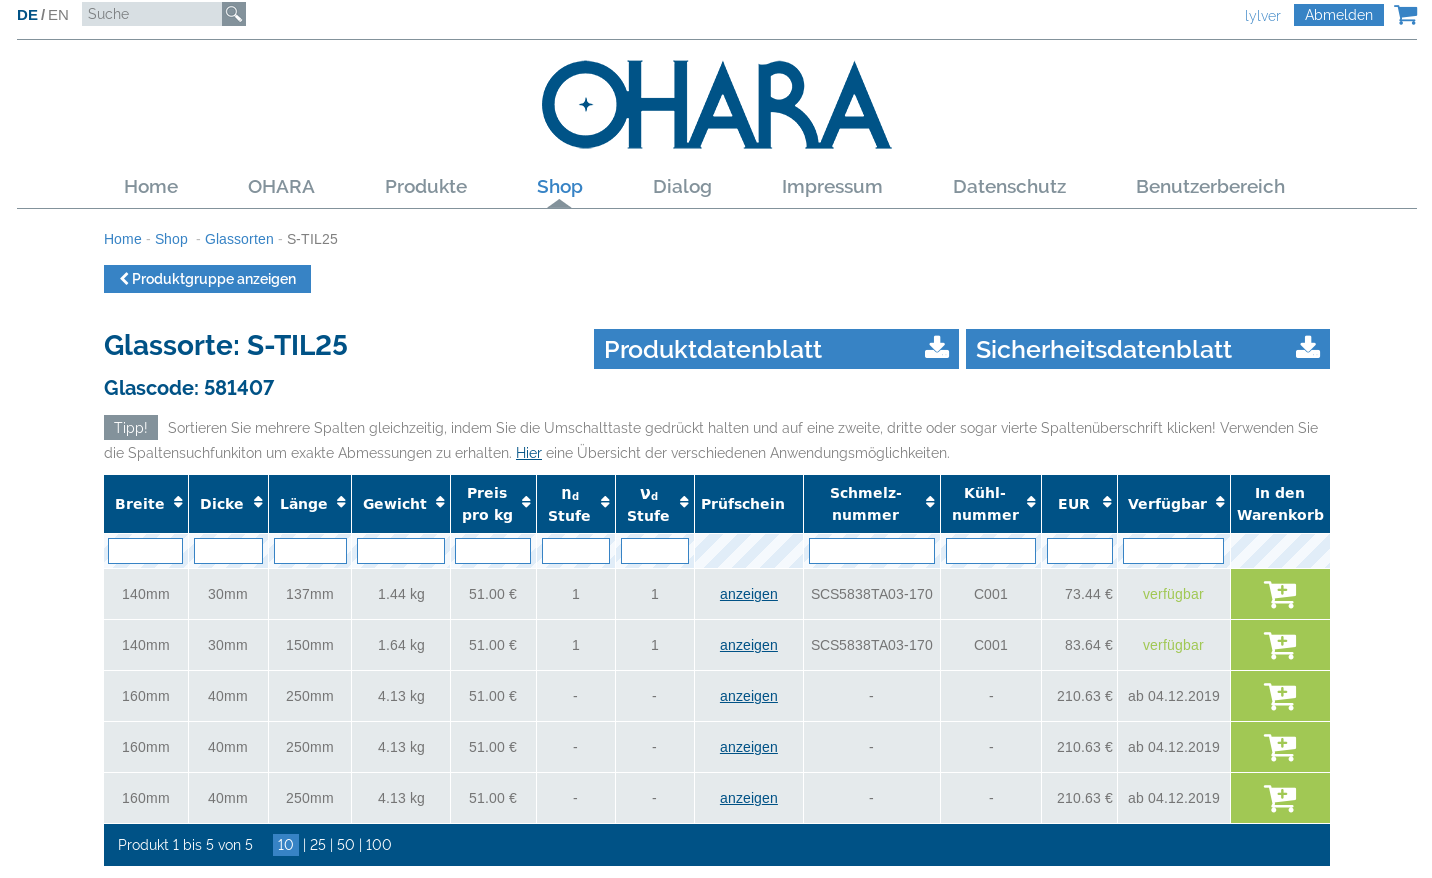Select the Shop navigation tab
The height and width of the screenshot is (878, 1432).
[560, 187]
